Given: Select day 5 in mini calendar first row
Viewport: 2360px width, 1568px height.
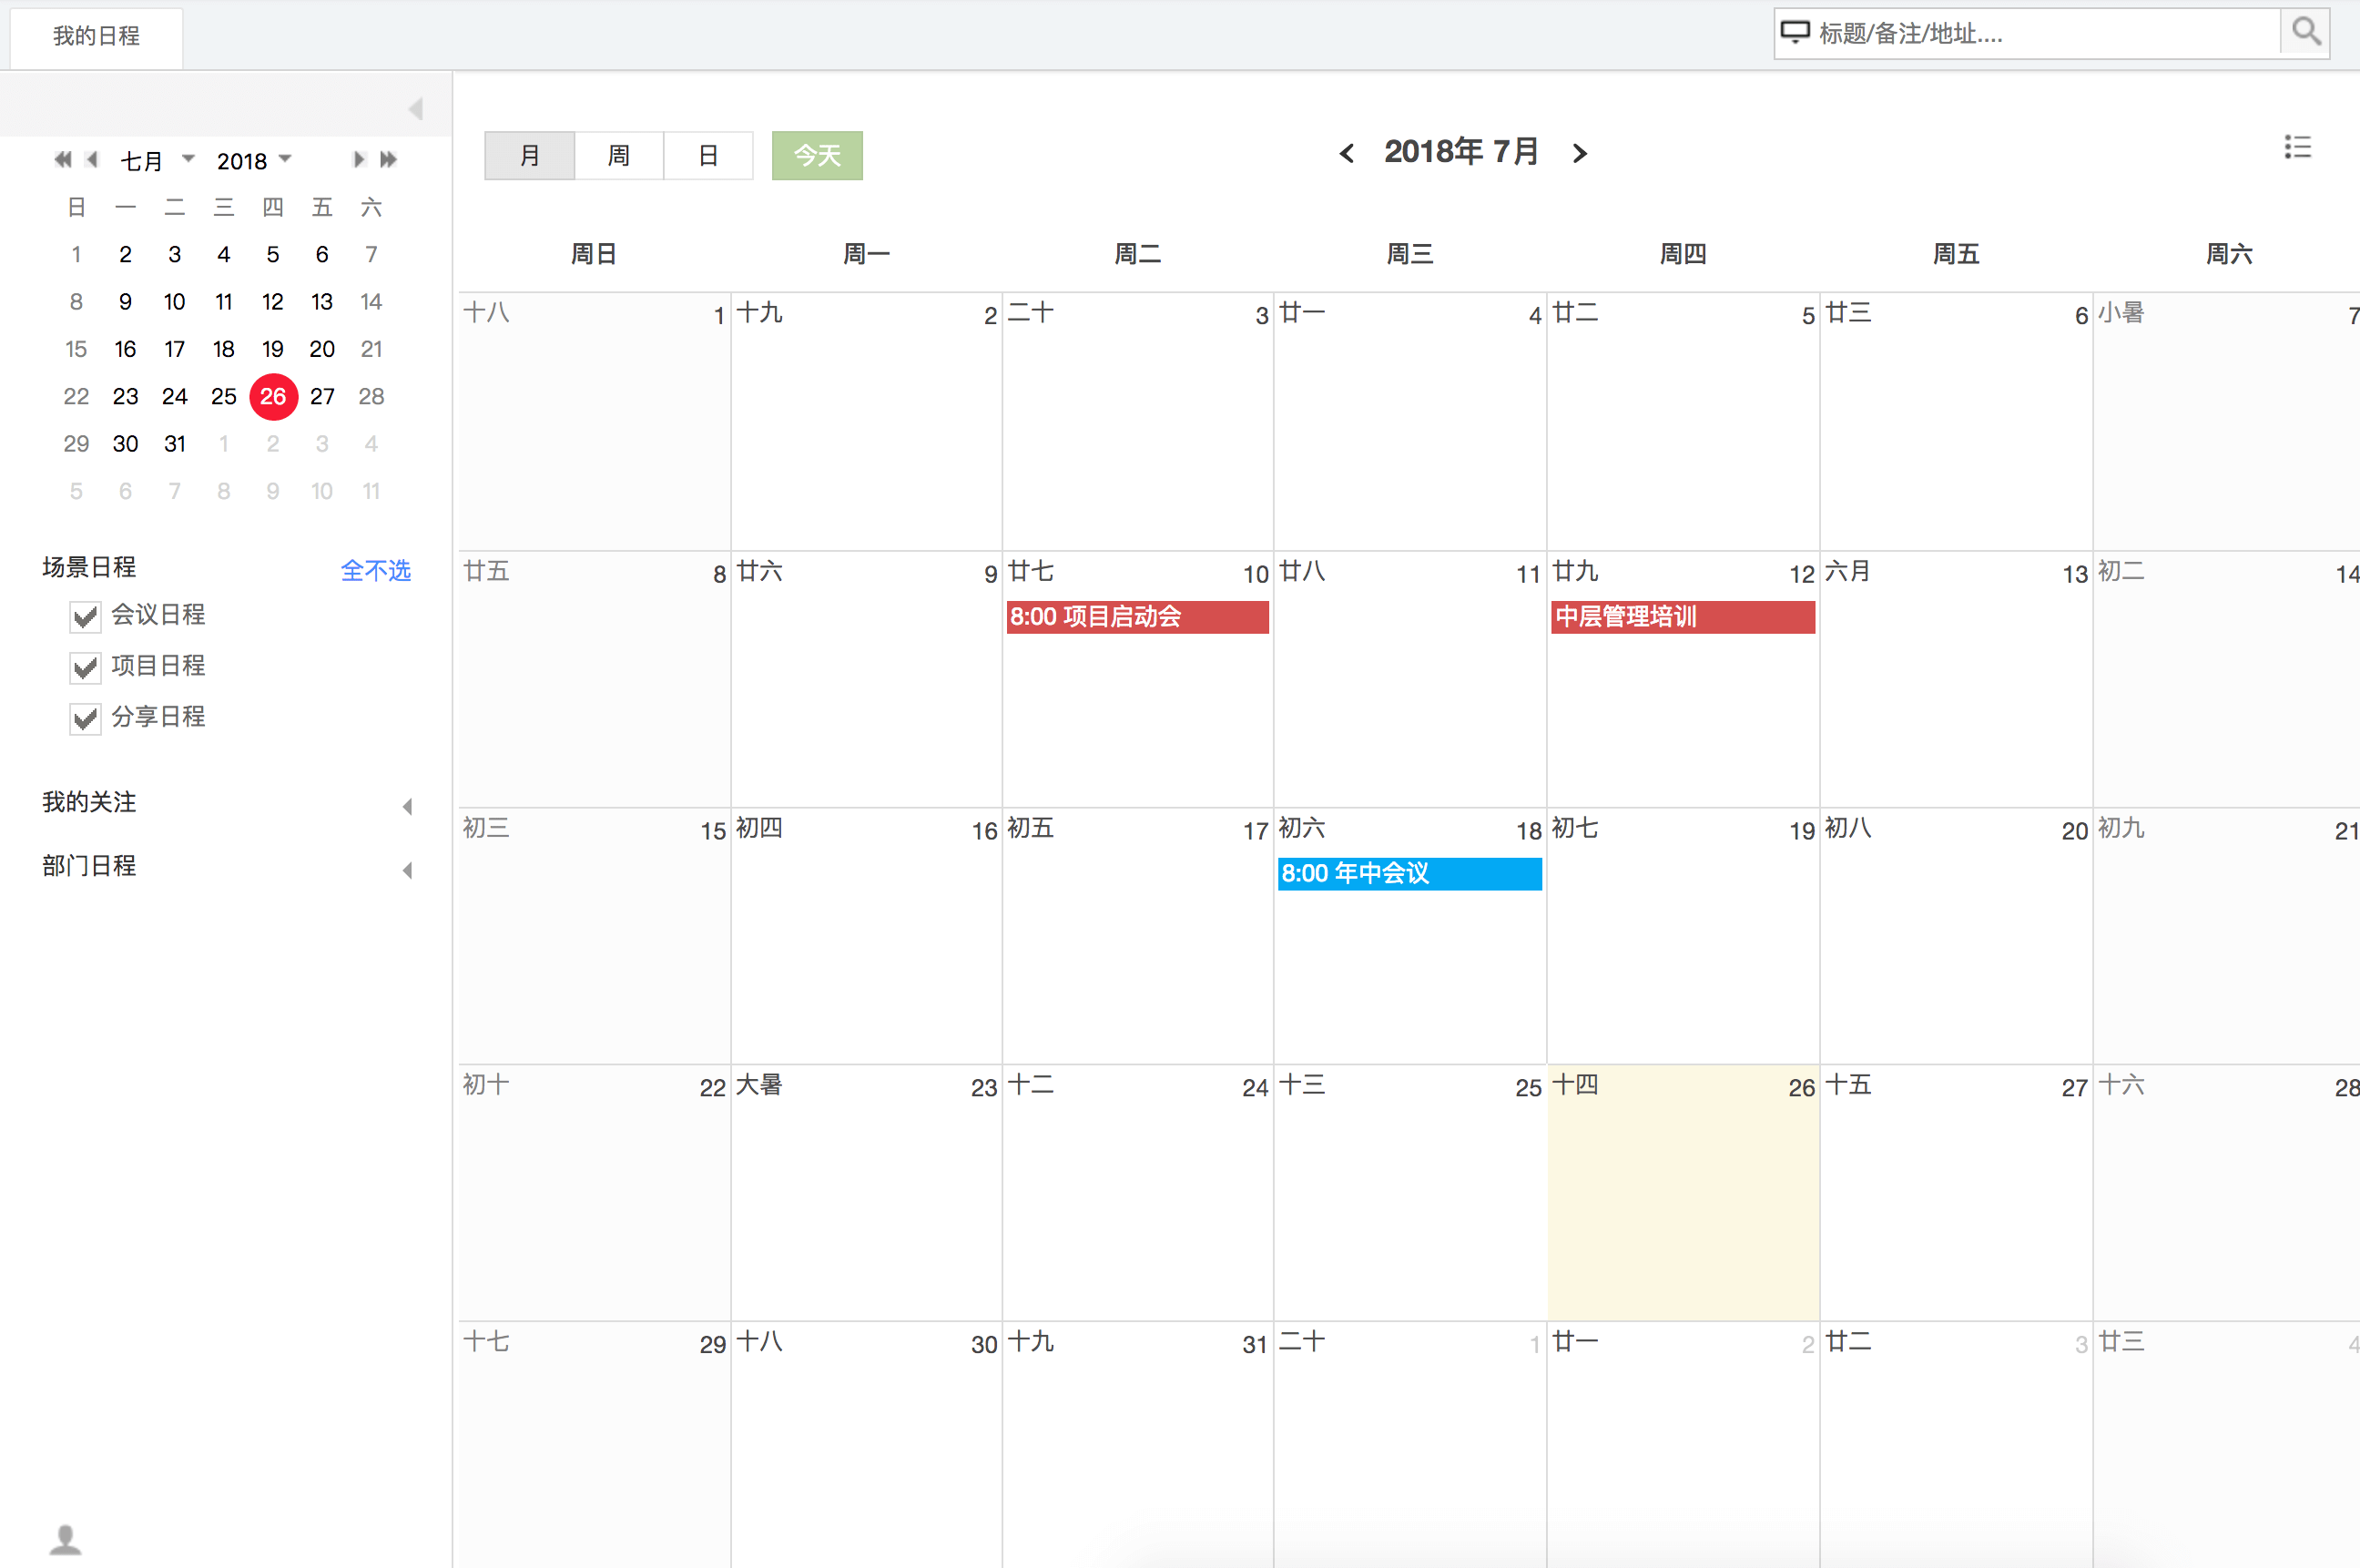Looking at the screenshot, I should click(x=272, y=255).
